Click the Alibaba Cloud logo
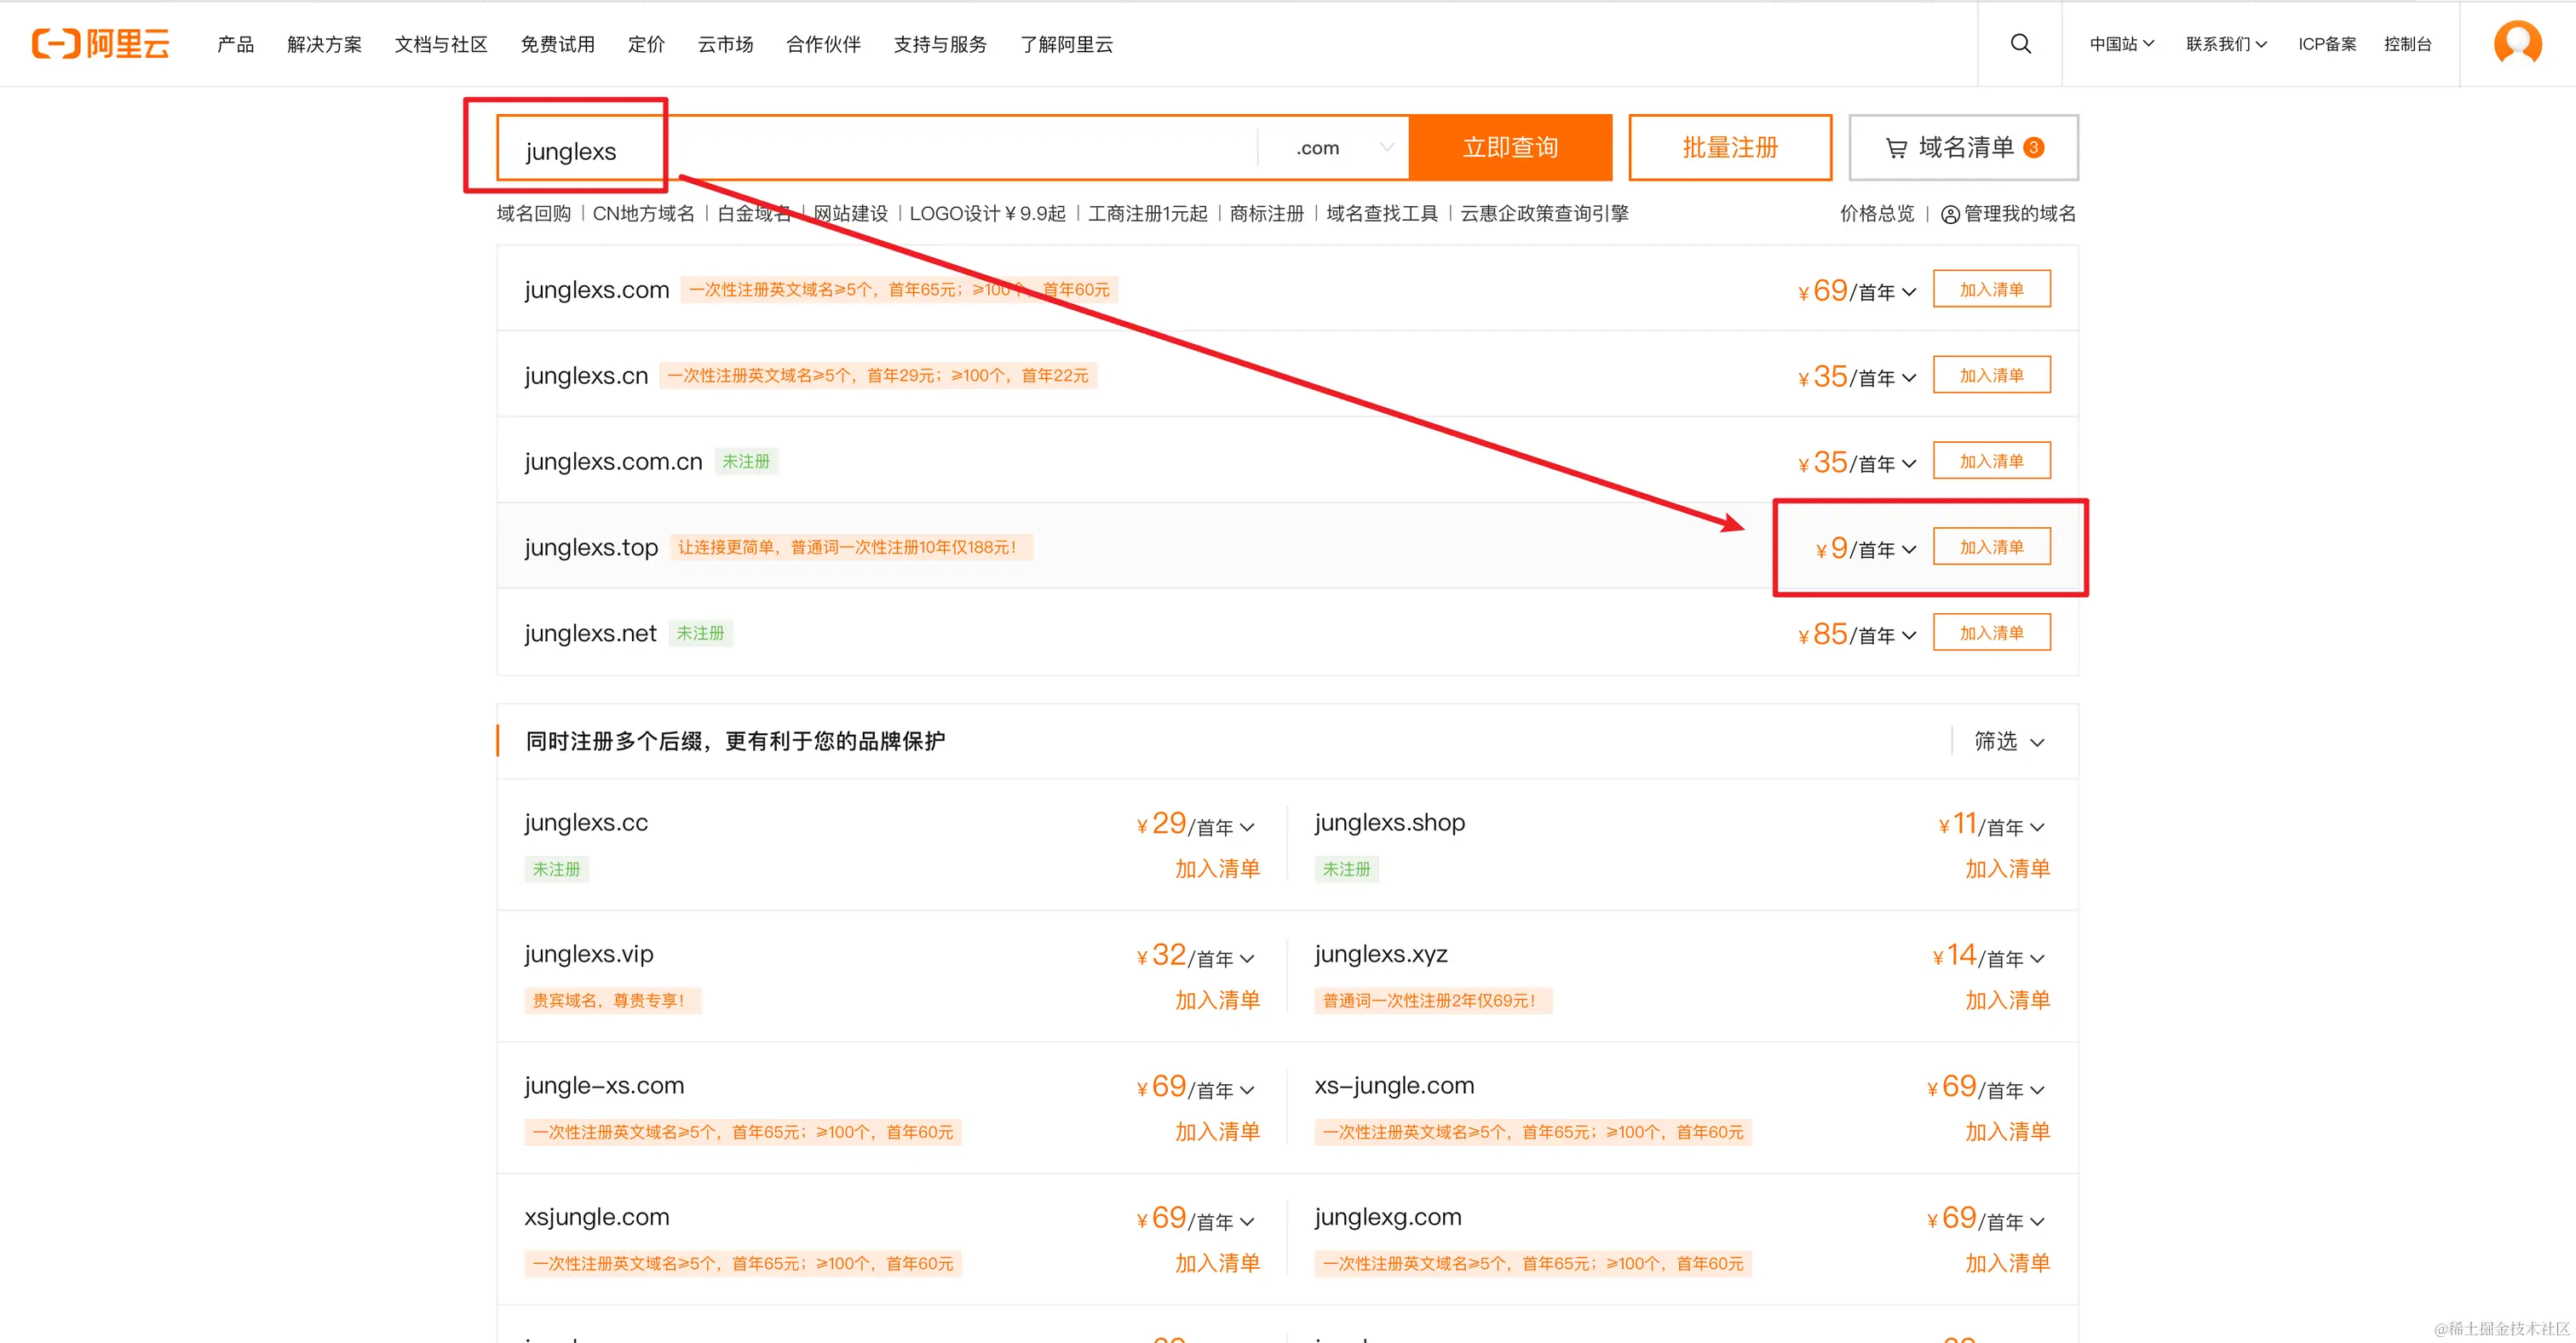2576x1343 pixels. (x=100, y=44)
